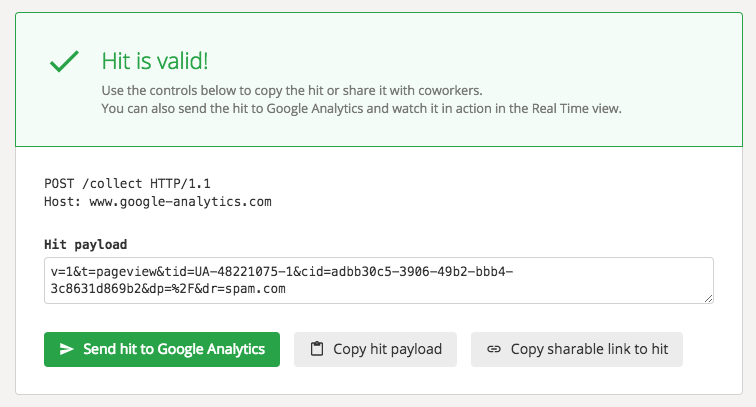Click the 'Real Time view' description sentence

[x=361, y=109]
